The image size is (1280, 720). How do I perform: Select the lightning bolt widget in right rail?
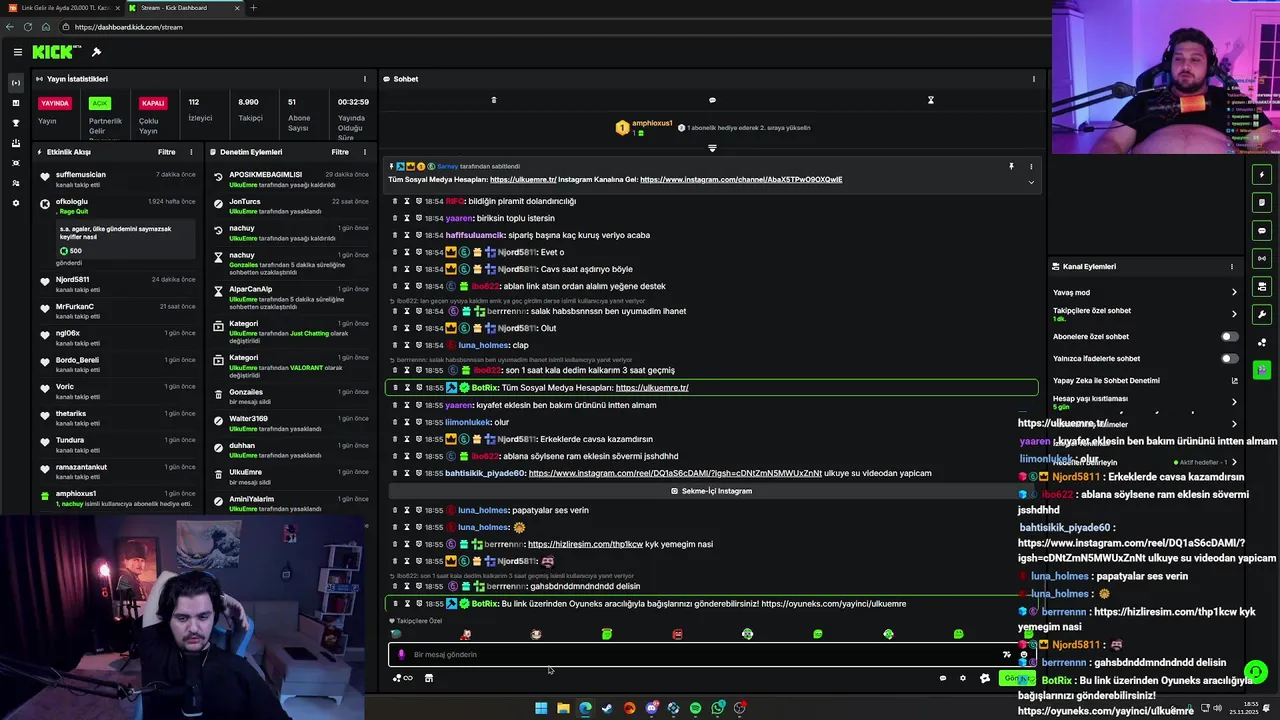[x=1262, y=175]
